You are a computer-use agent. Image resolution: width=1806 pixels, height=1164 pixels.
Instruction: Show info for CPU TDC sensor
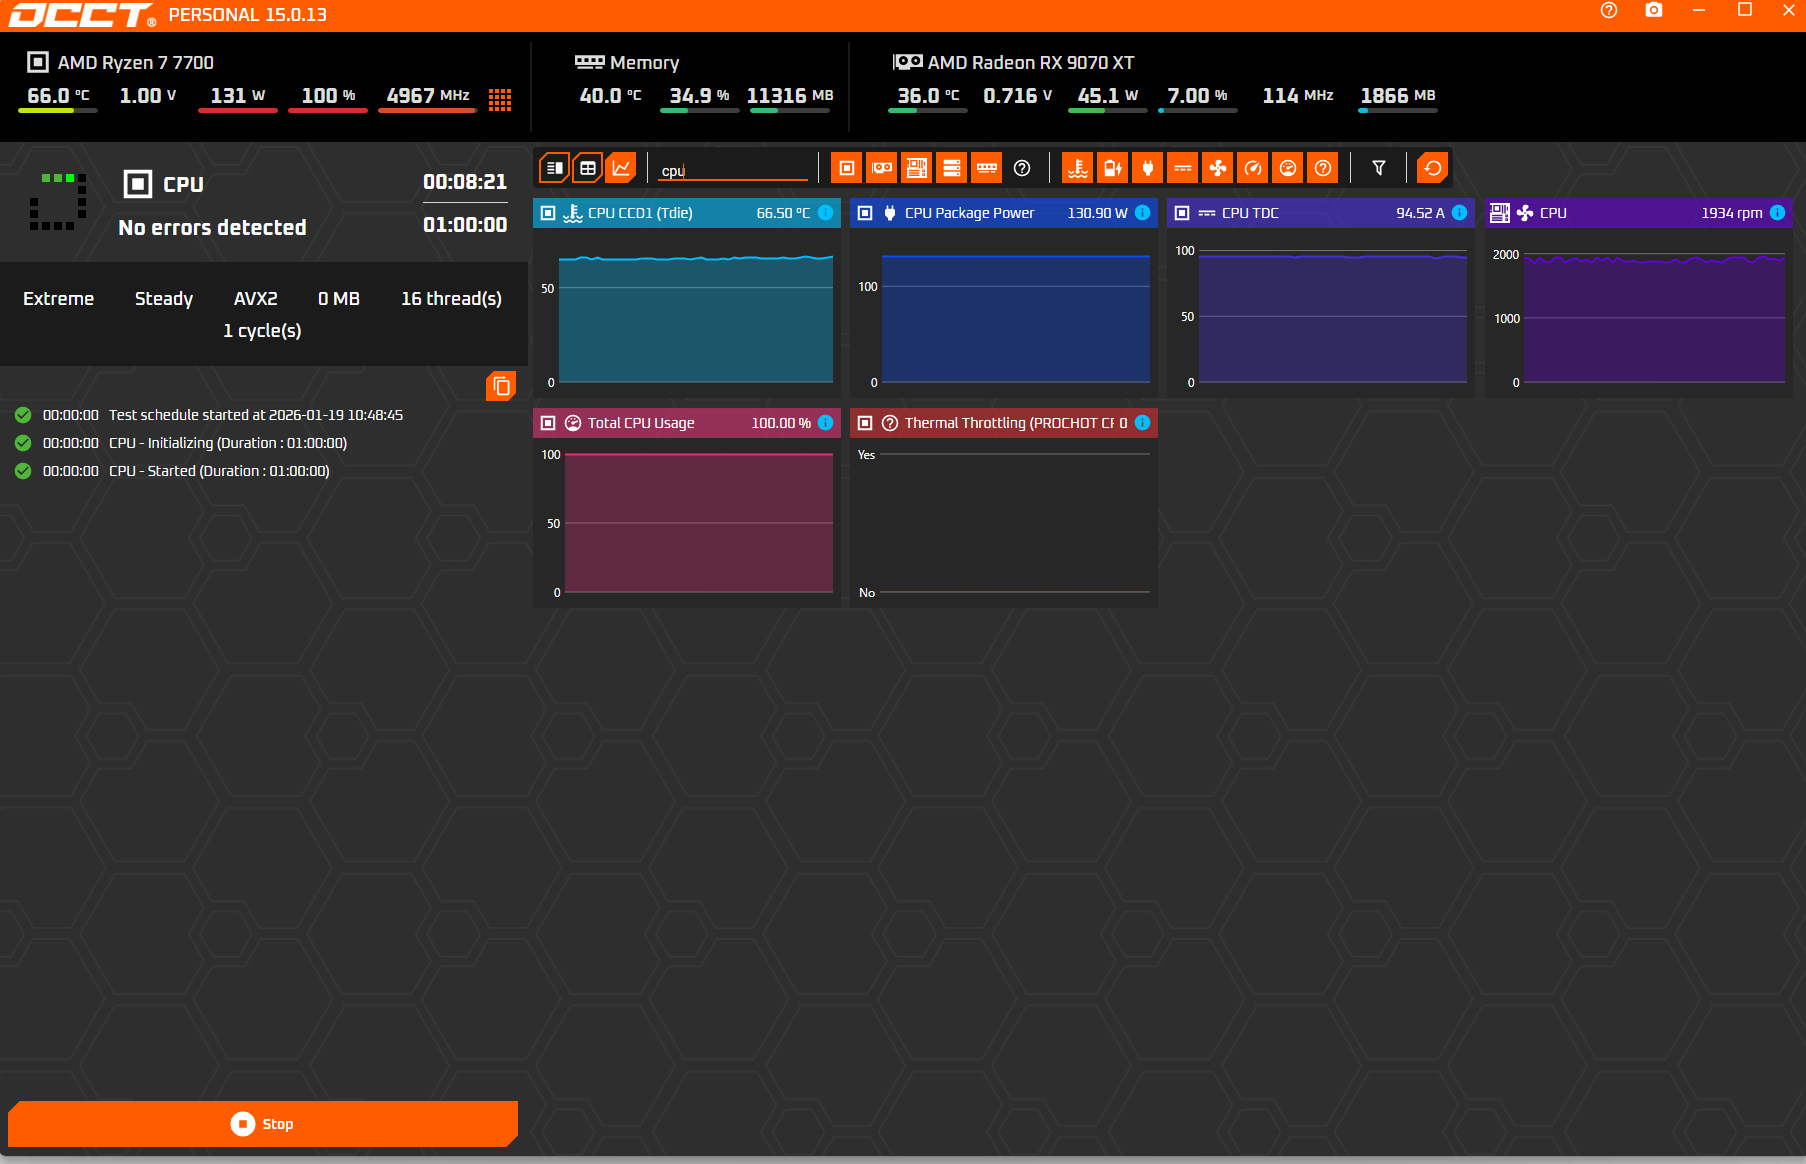(x=1459, y=213)
